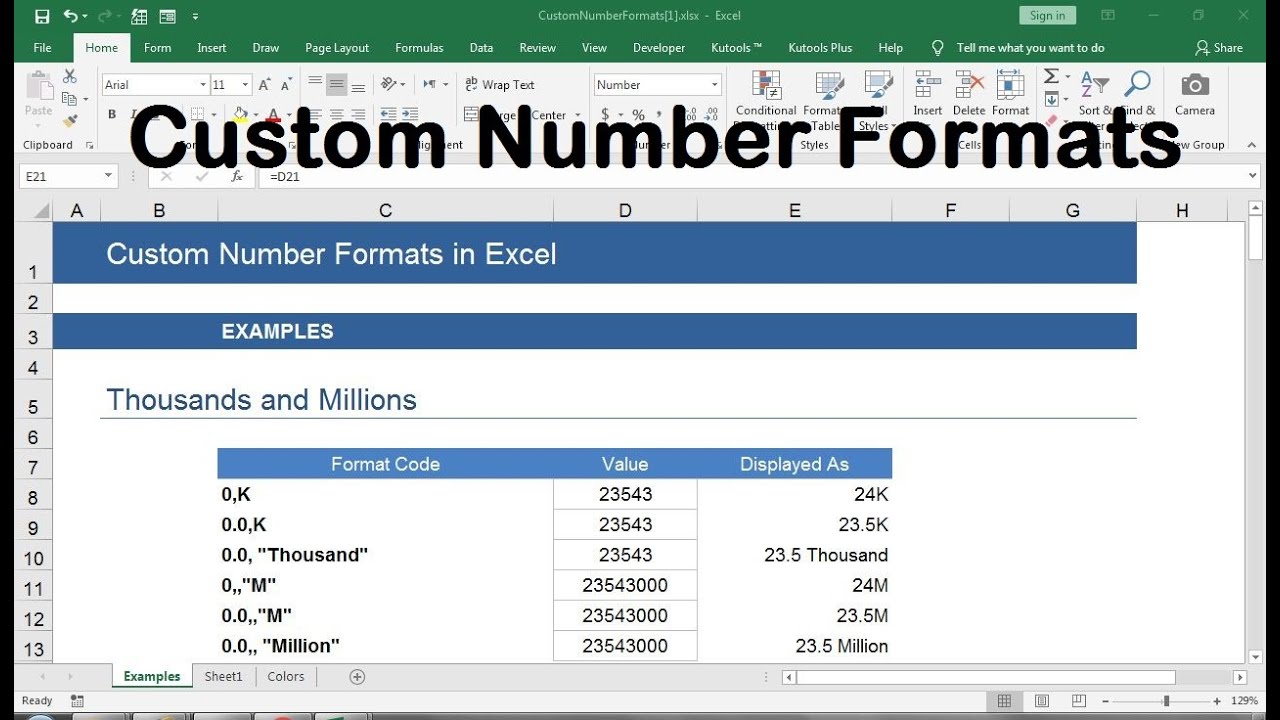The height and width of the screenshot is (720, 1280).
Task: Toggle Wrap Text for the cell
Action: [x=499, y=85]
